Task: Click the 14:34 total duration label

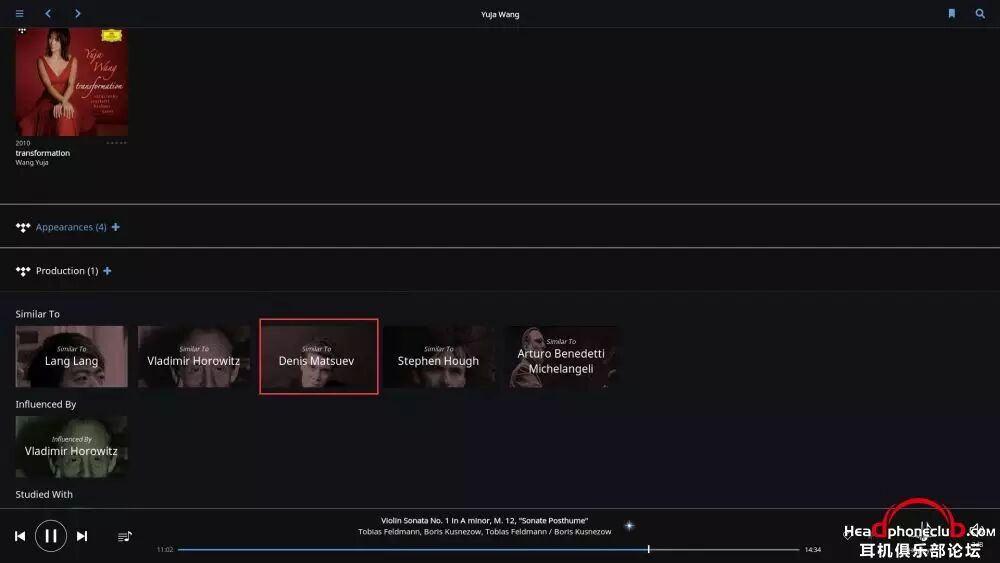Action: (812, 550)
